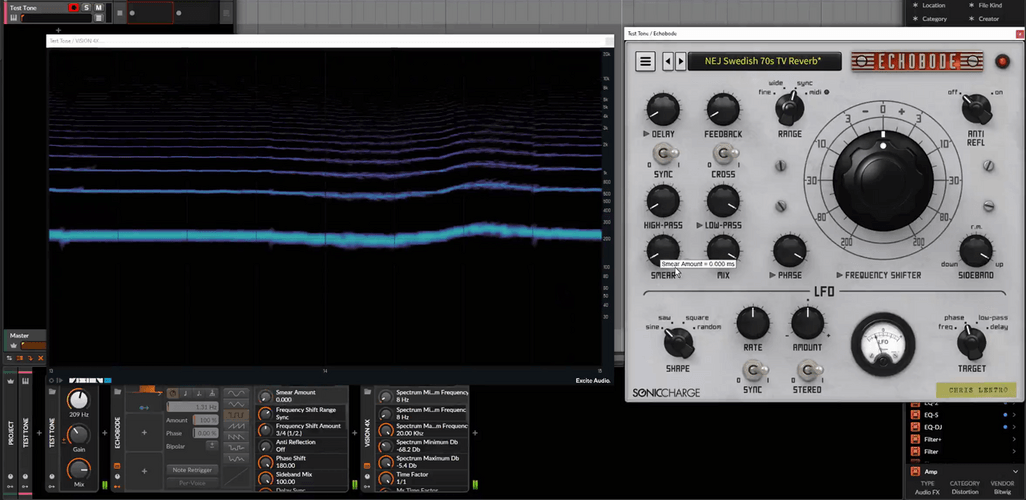The height and width of the screenshot is (500, 1026).
Task: Click the LFO SHAPE selector knob
Action: coord(678,341)
